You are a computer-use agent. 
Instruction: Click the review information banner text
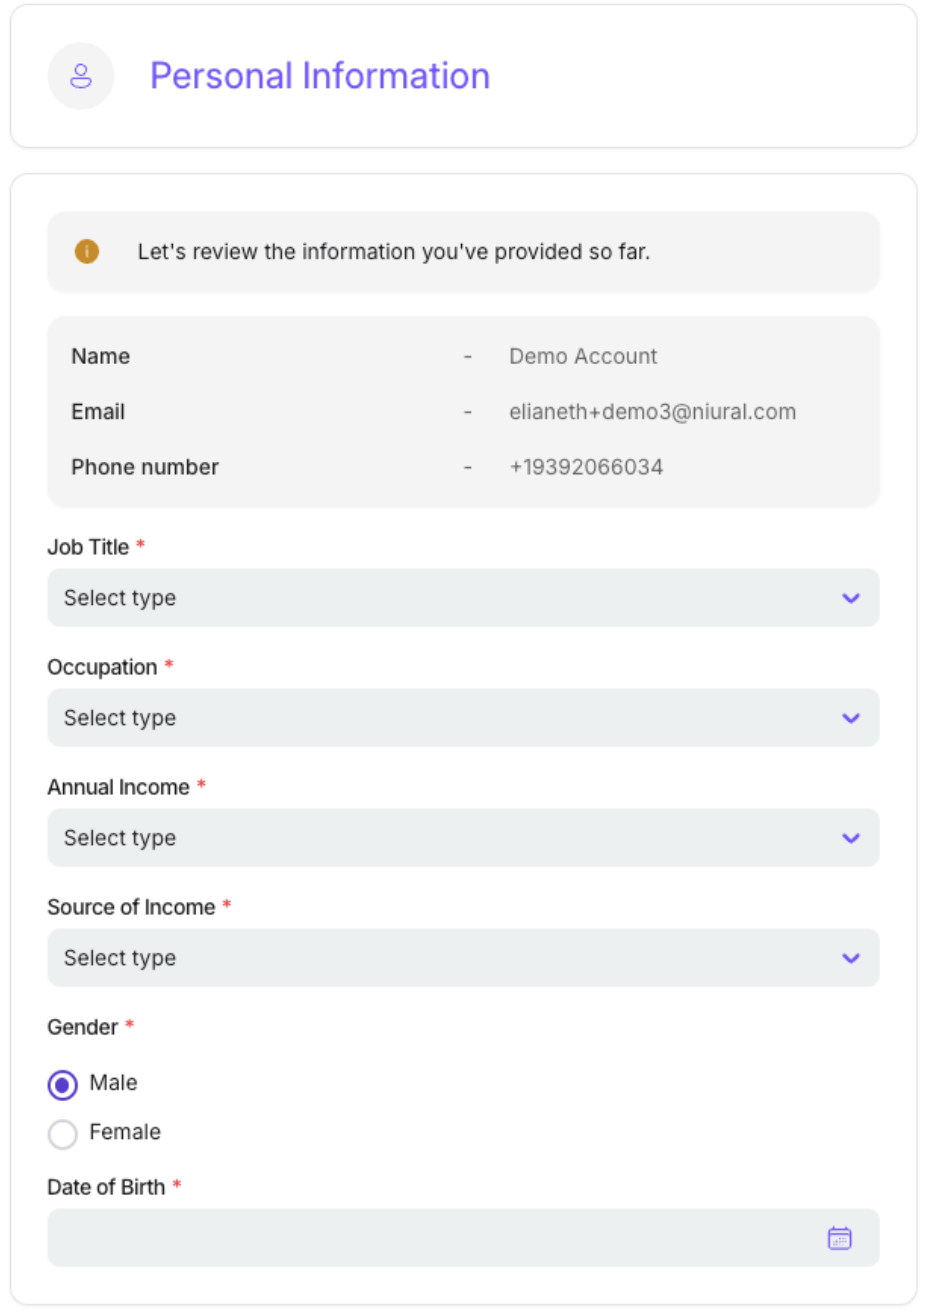[x=394, y=252]
